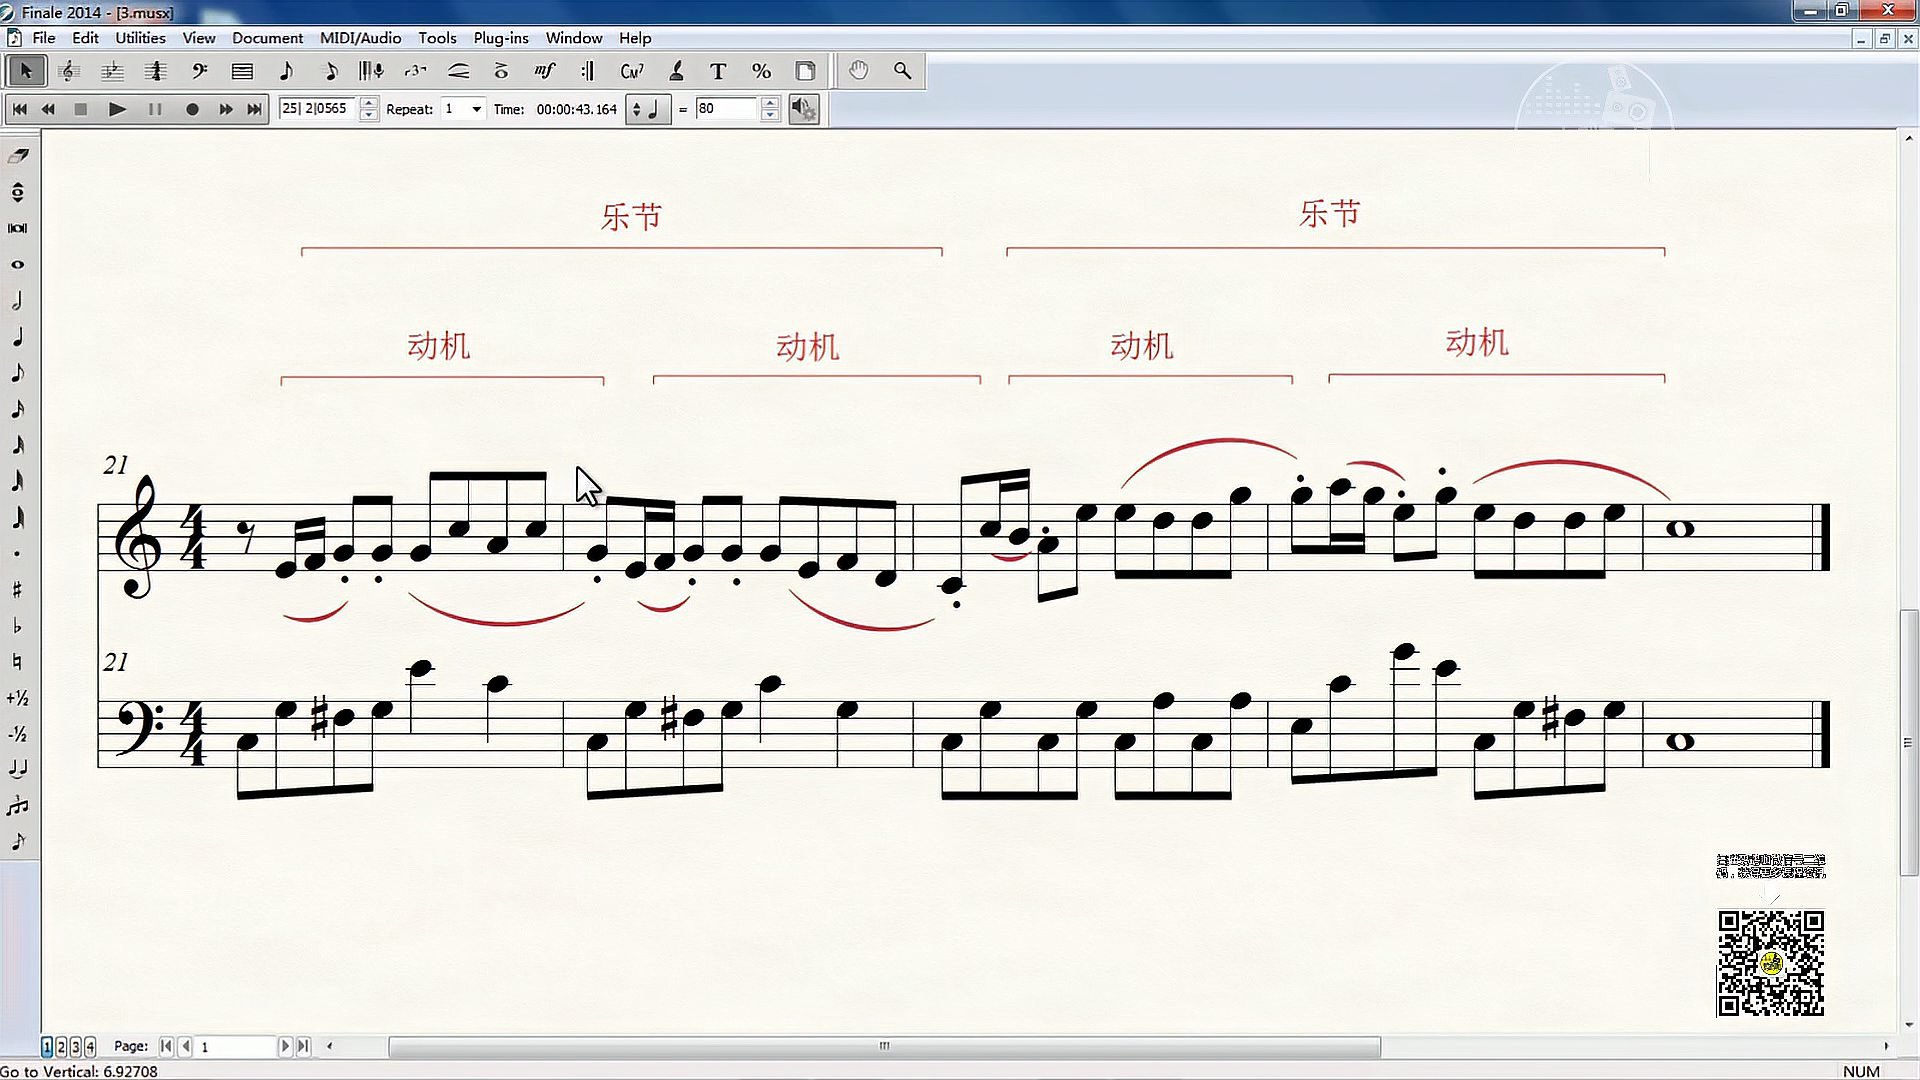Select the Simple Entry tool

[x=285, y=71]
